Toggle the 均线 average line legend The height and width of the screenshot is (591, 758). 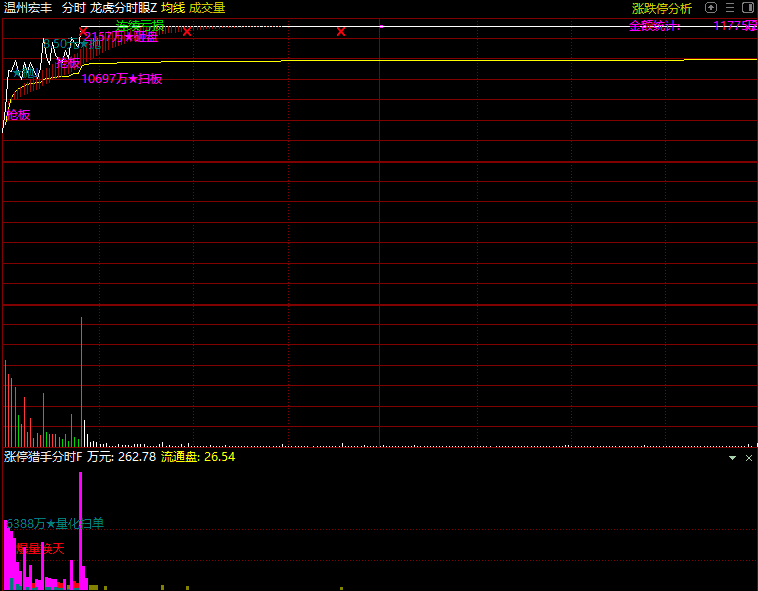click(x=173, y=8)
